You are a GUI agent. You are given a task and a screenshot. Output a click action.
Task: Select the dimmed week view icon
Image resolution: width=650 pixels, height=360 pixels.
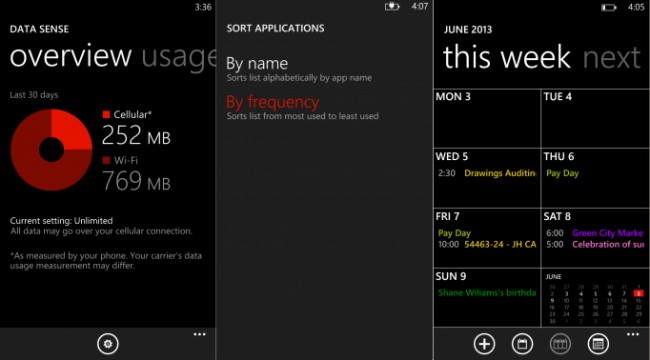tap(560, 344)
